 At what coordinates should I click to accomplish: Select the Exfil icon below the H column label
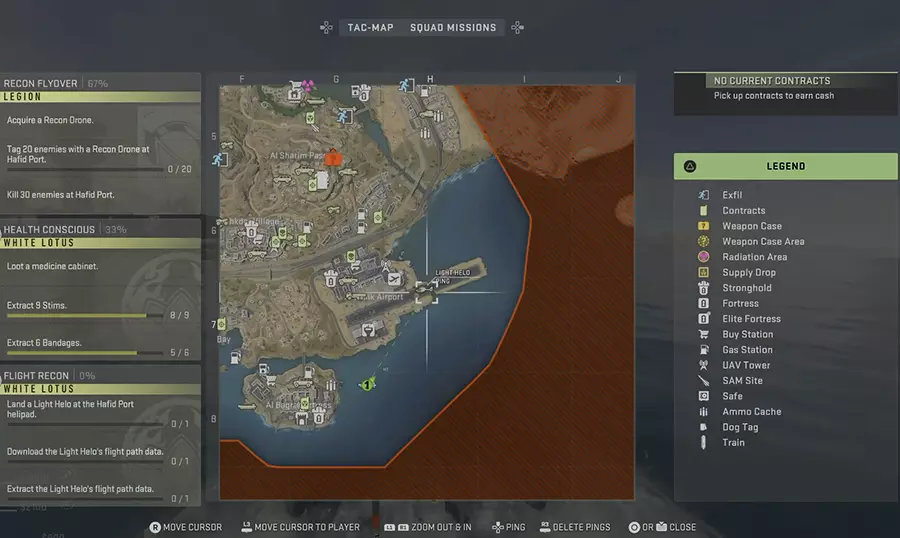pos(406,86)
